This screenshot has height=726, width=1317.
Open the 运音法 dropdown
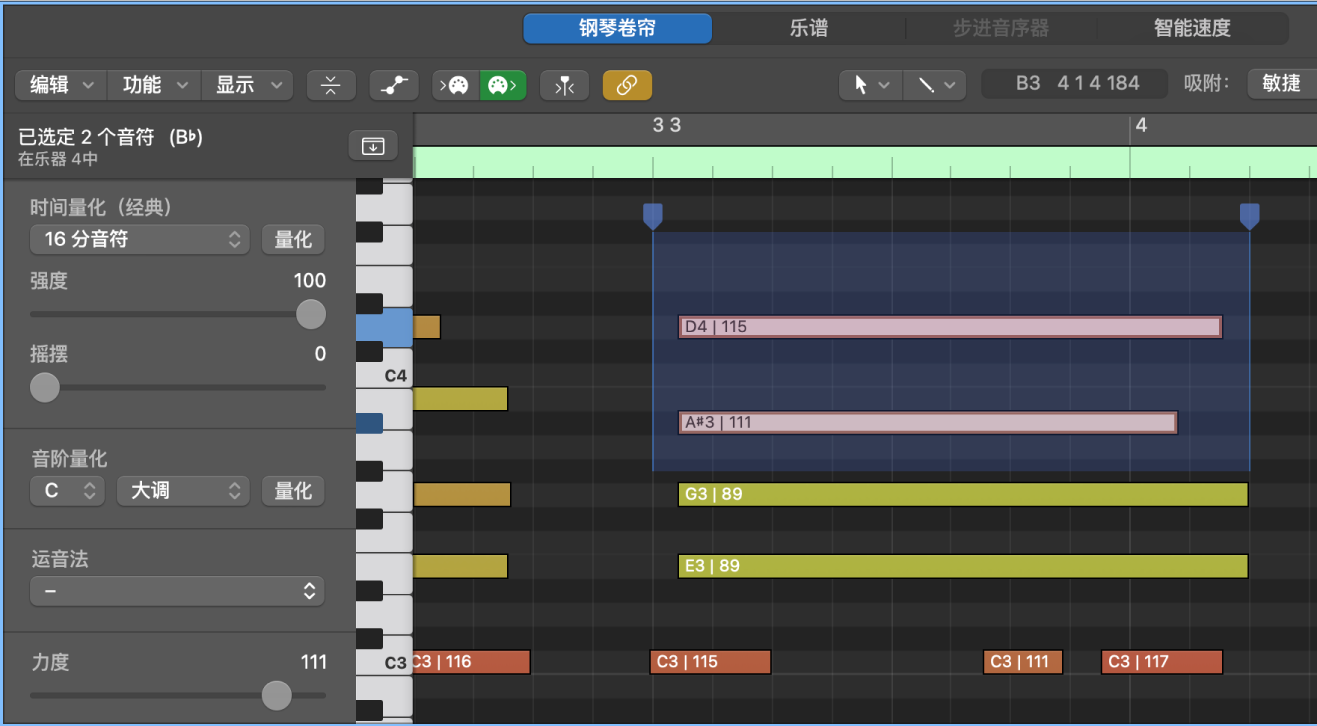177,591
